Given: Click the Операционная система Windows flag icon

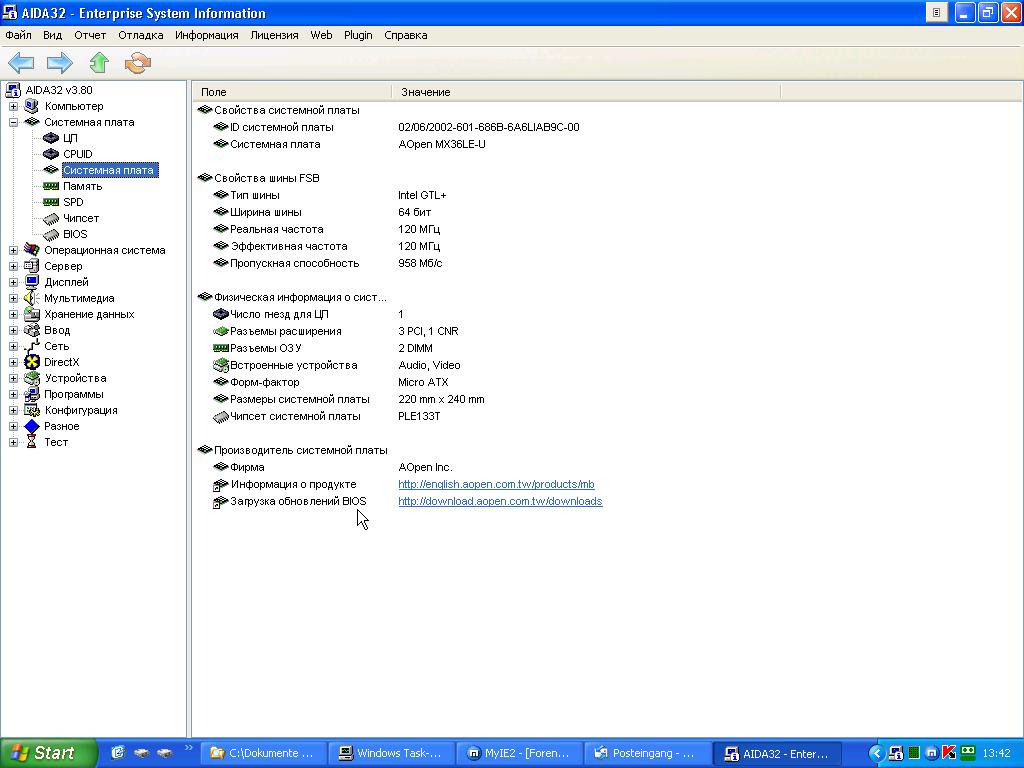Looking at the screenshot, I should pos(32,249).
